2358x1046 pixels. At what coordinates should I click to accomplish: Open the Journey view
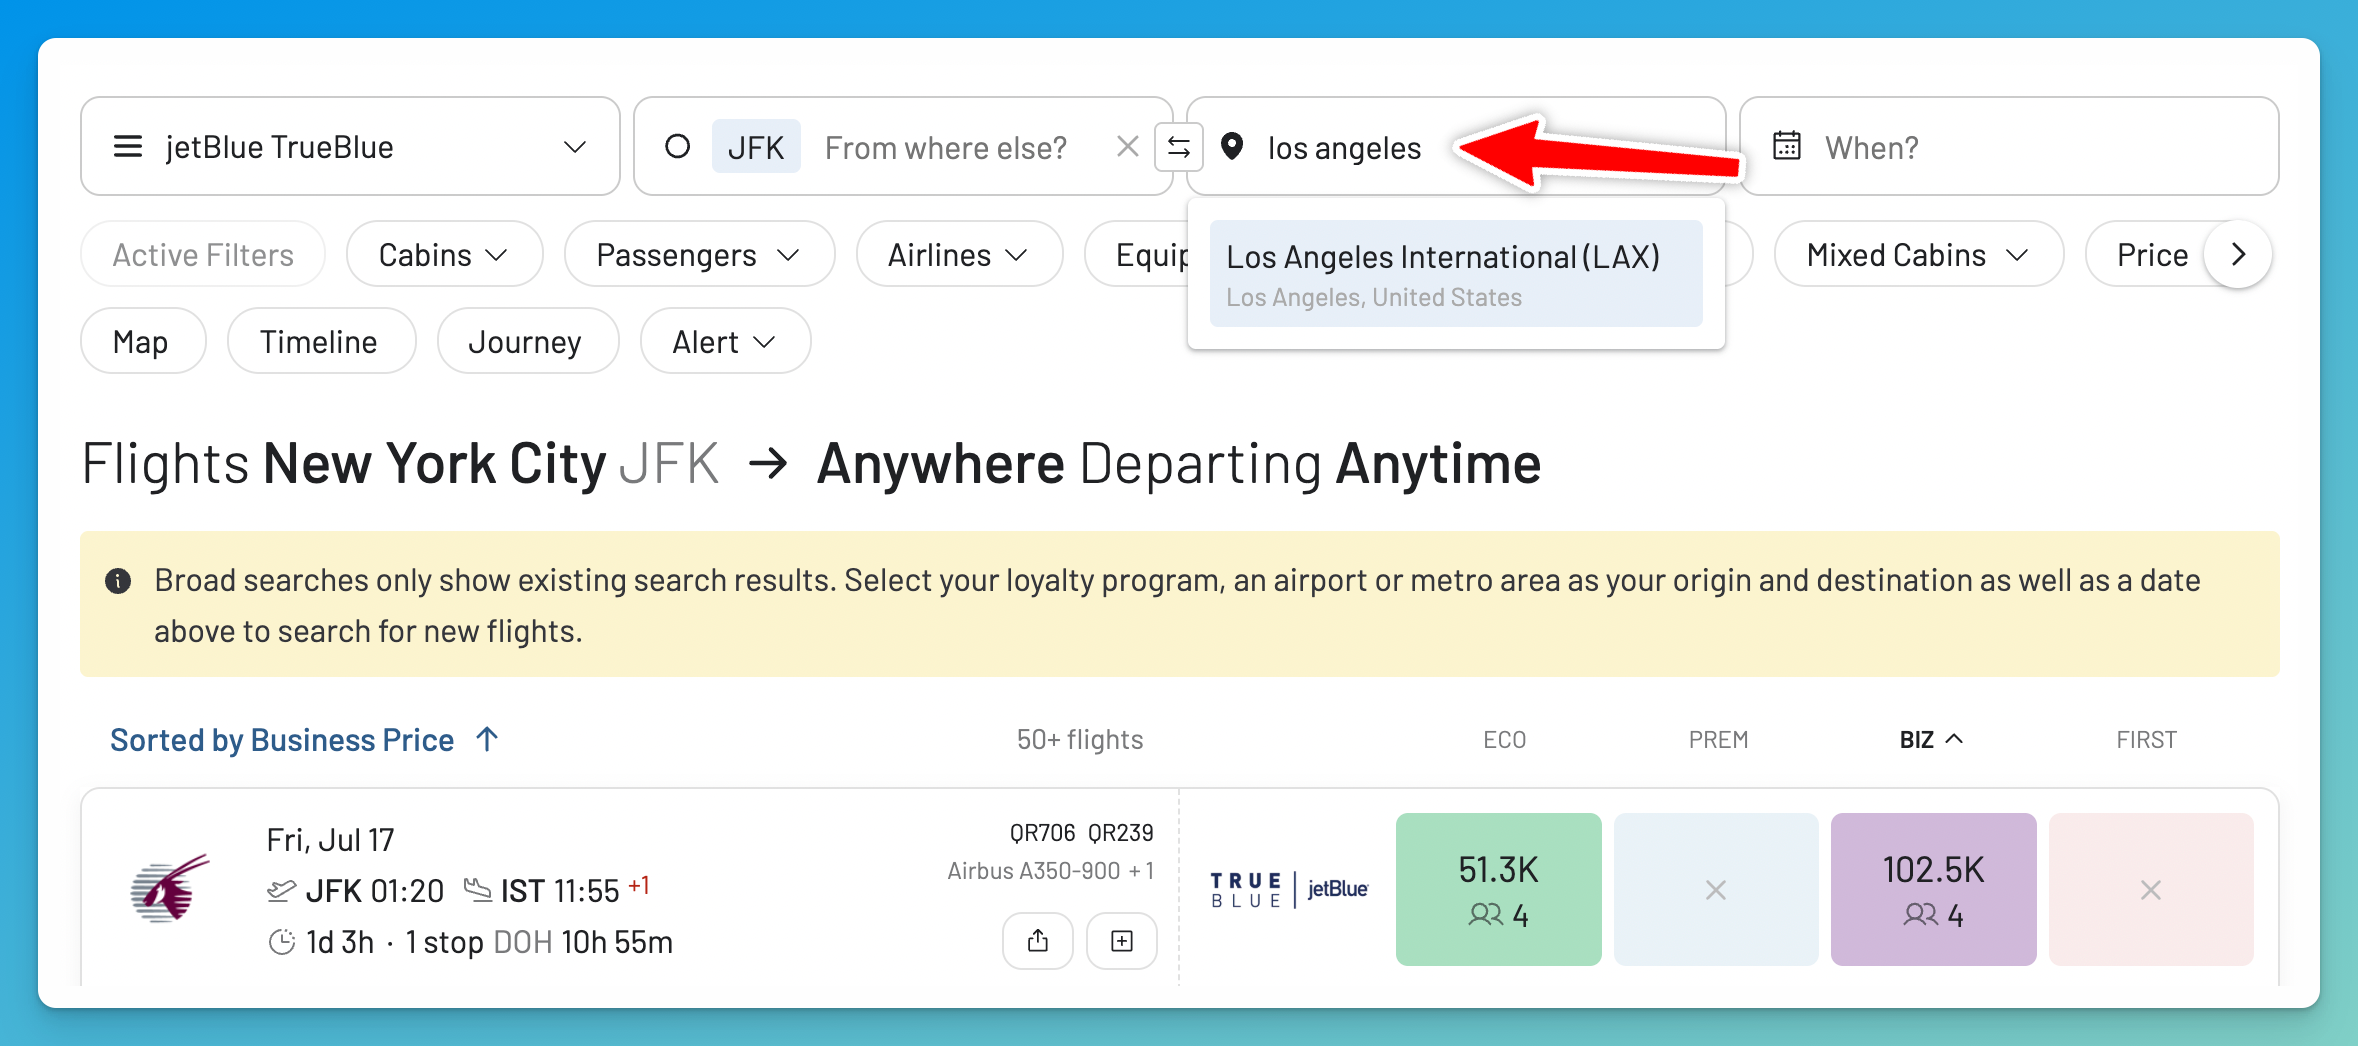click(527, 342)
